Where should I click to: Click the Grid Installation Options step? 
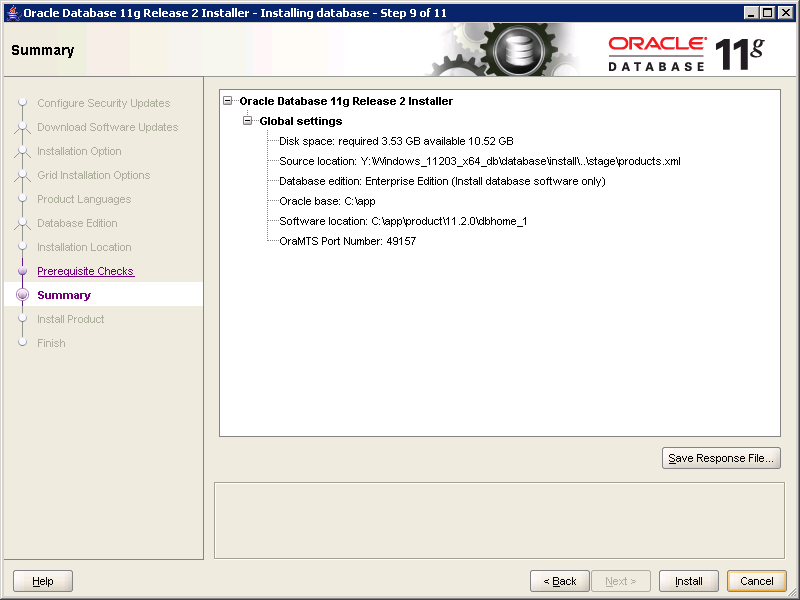click(93, 175)
